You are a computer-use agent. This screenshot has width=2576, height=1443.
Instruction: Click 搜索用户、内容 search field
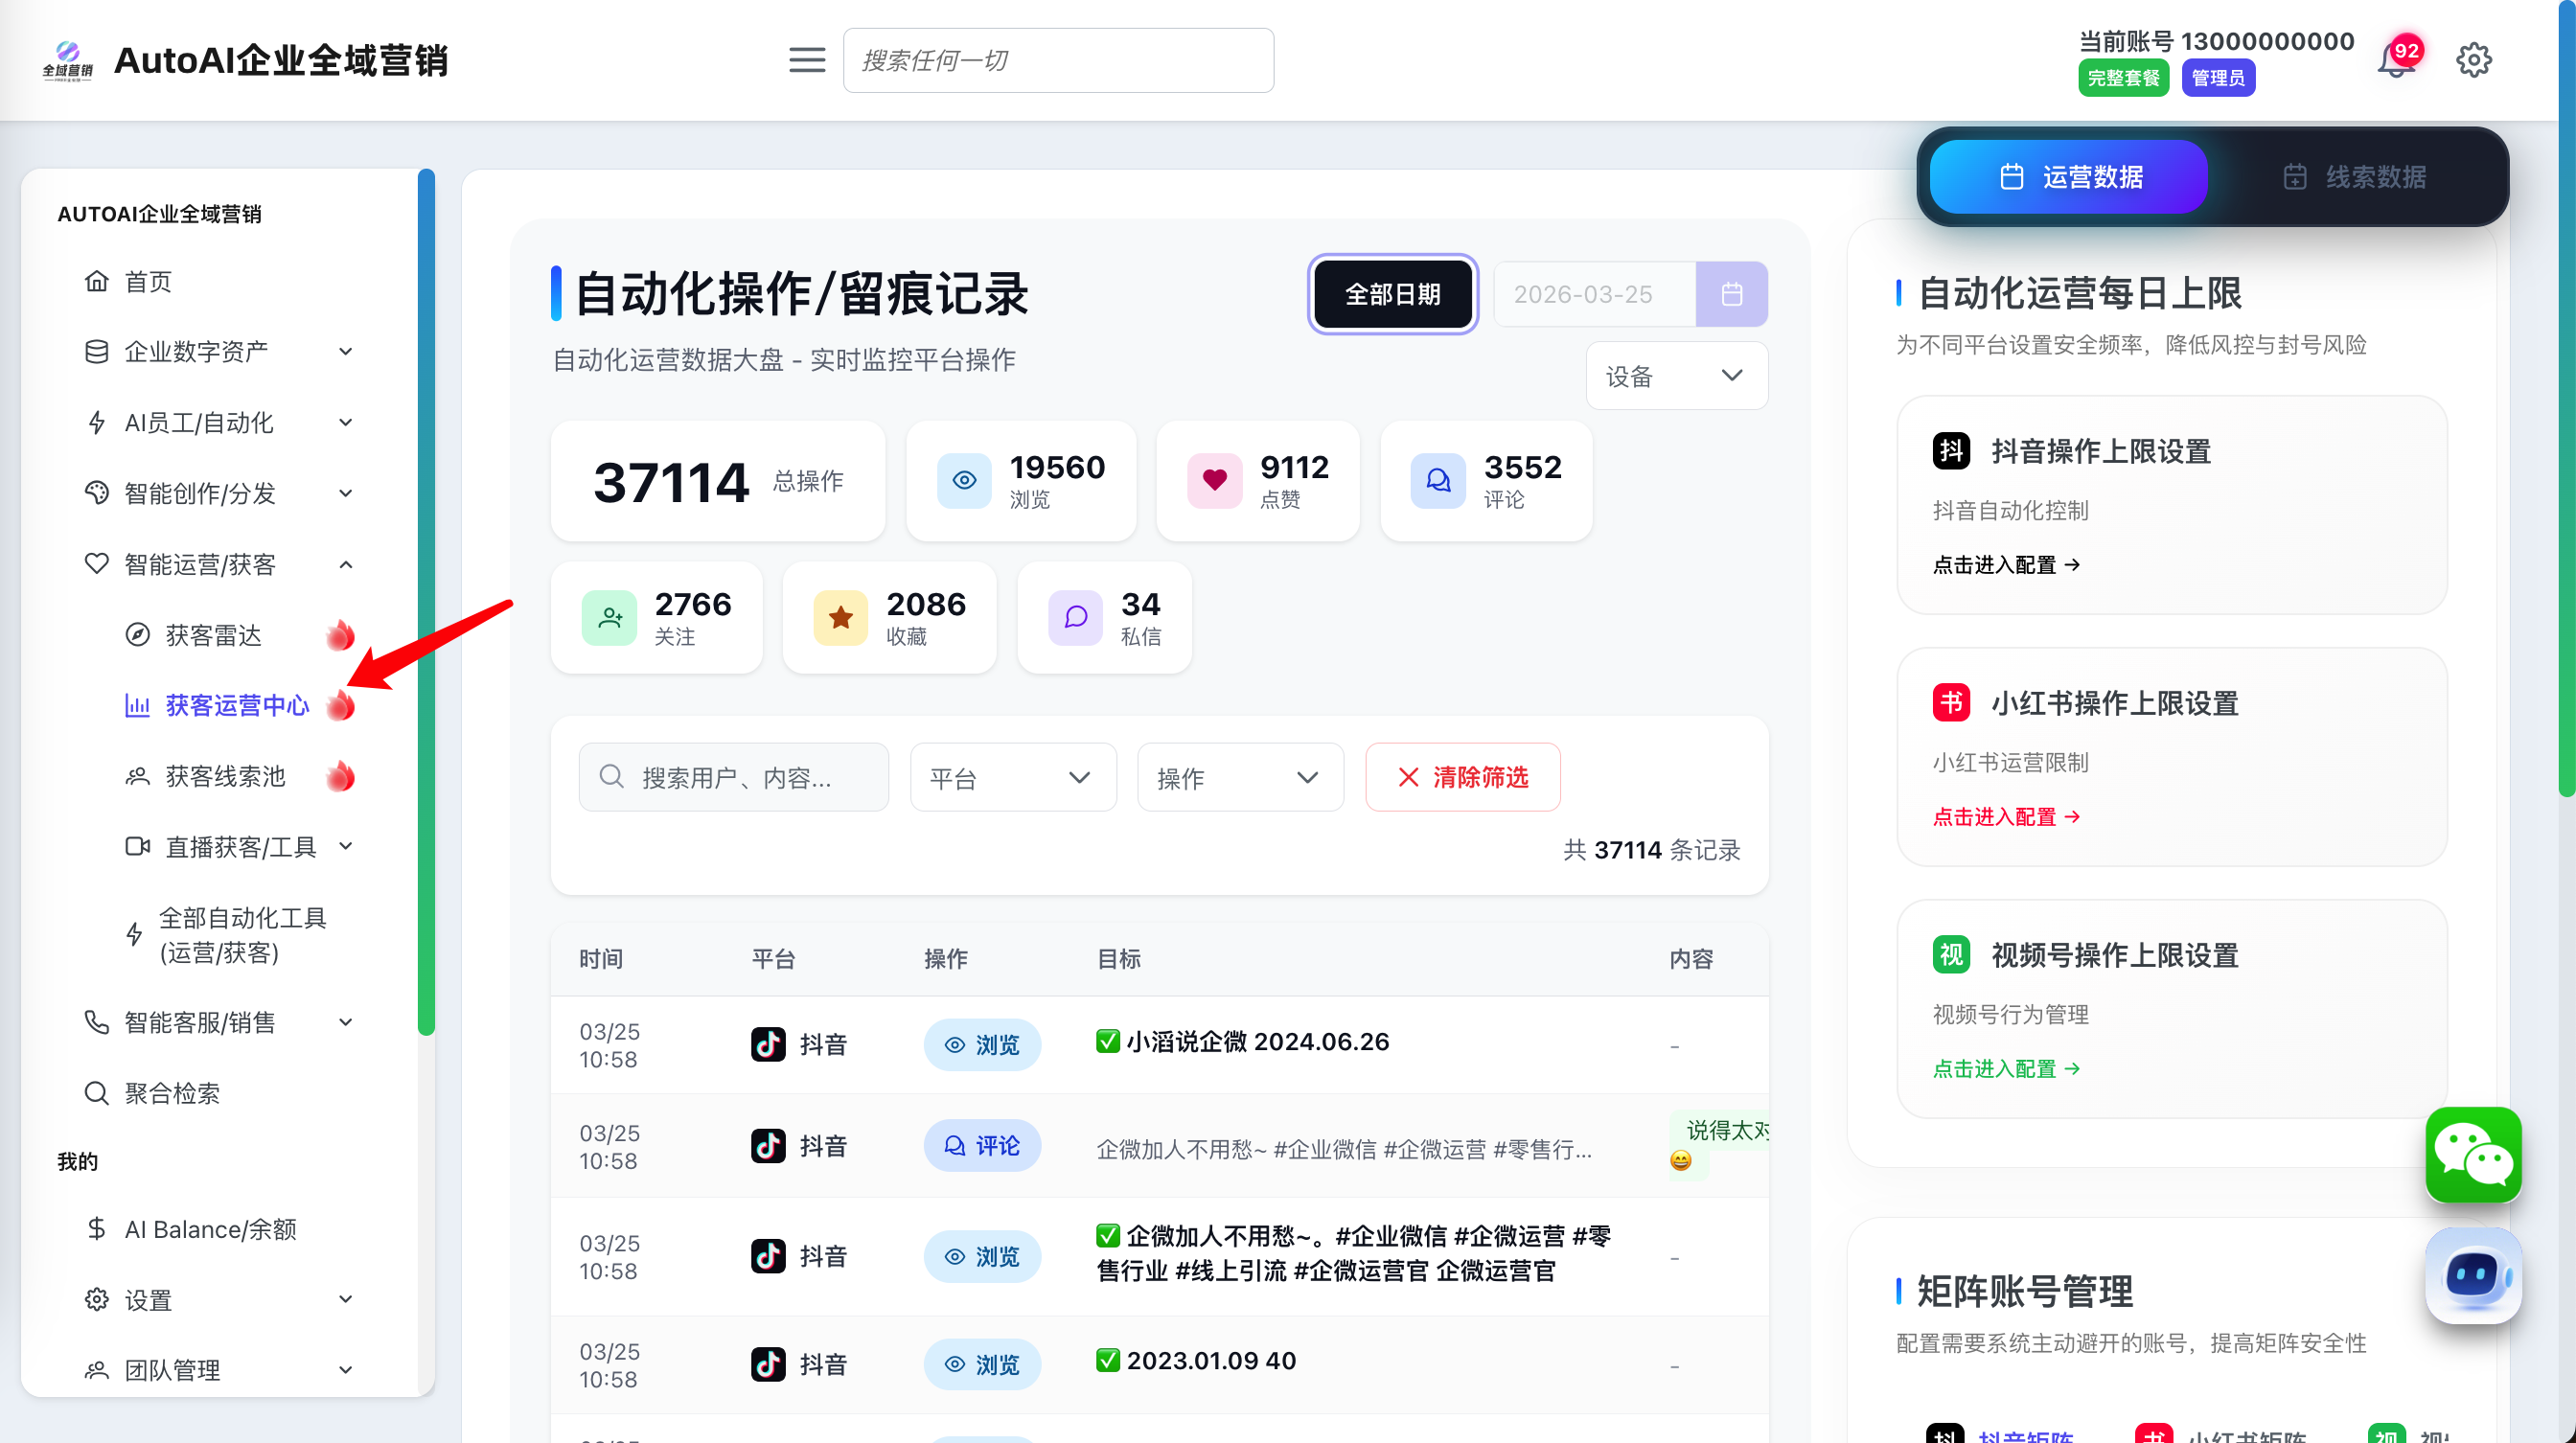(x=735, y=778)
